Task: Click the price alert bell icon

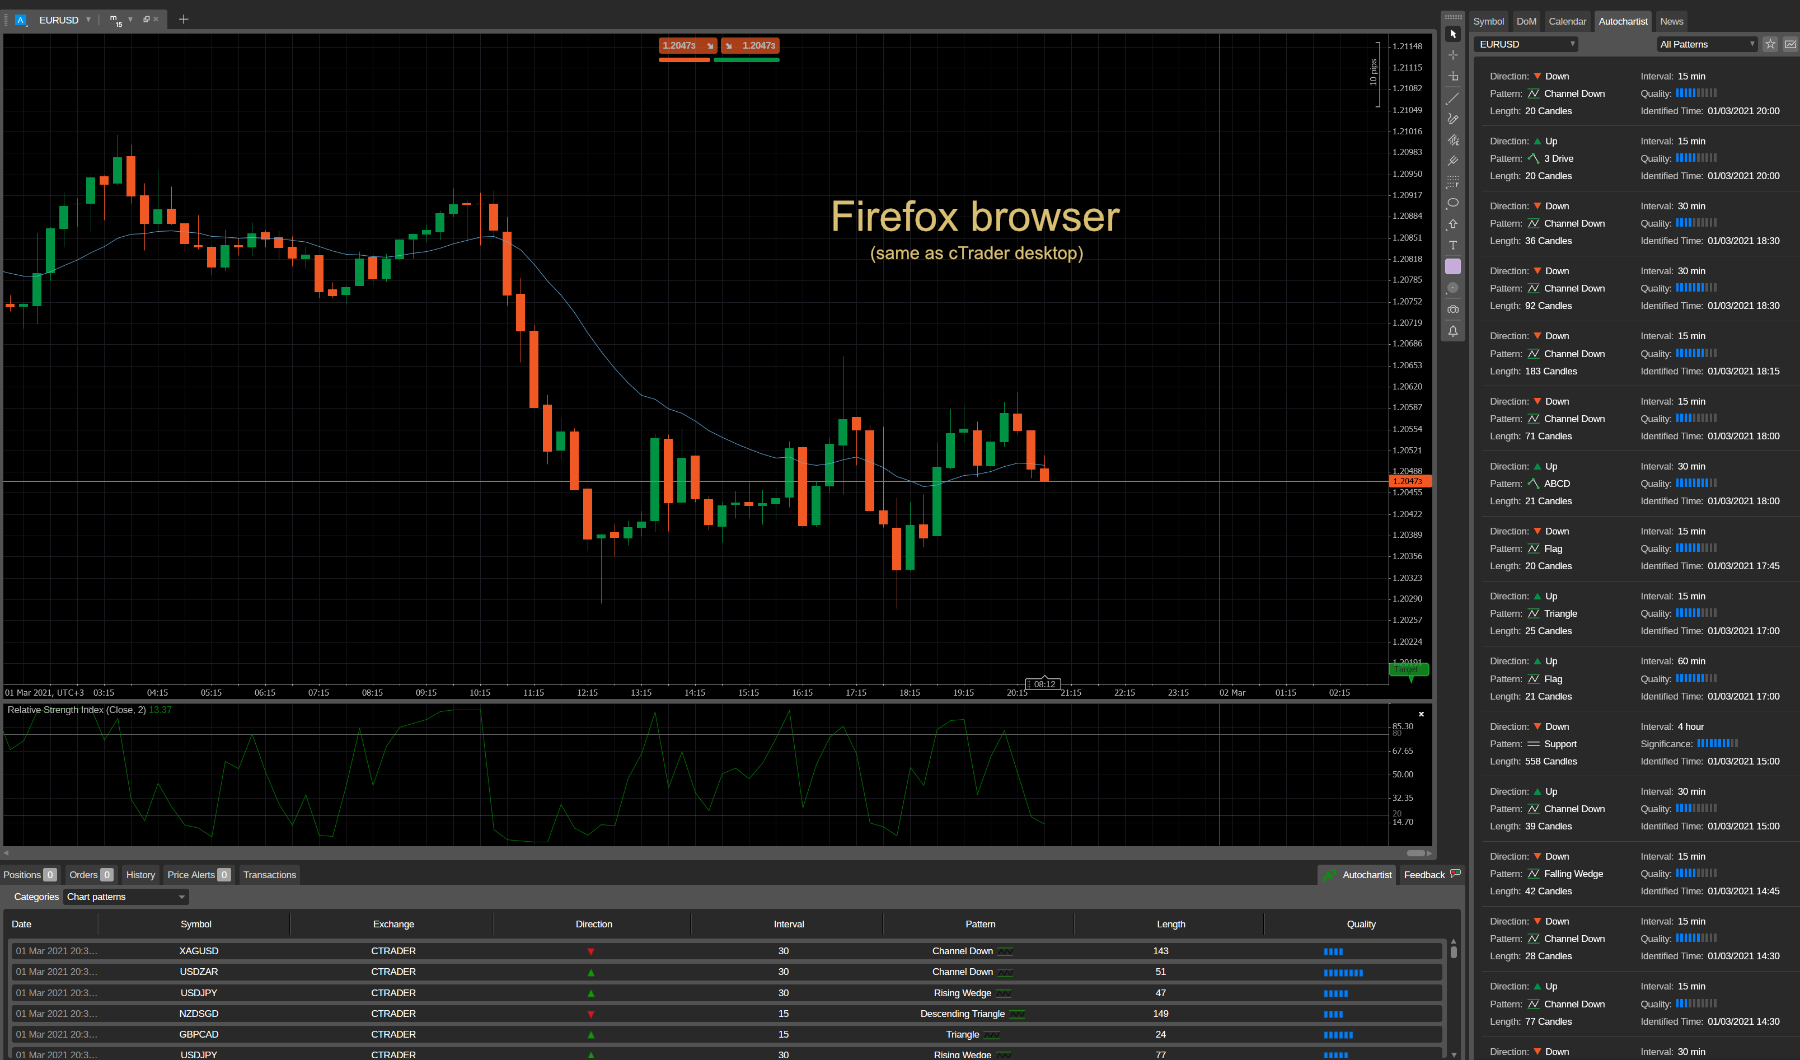Action: tap(1453, 331)
